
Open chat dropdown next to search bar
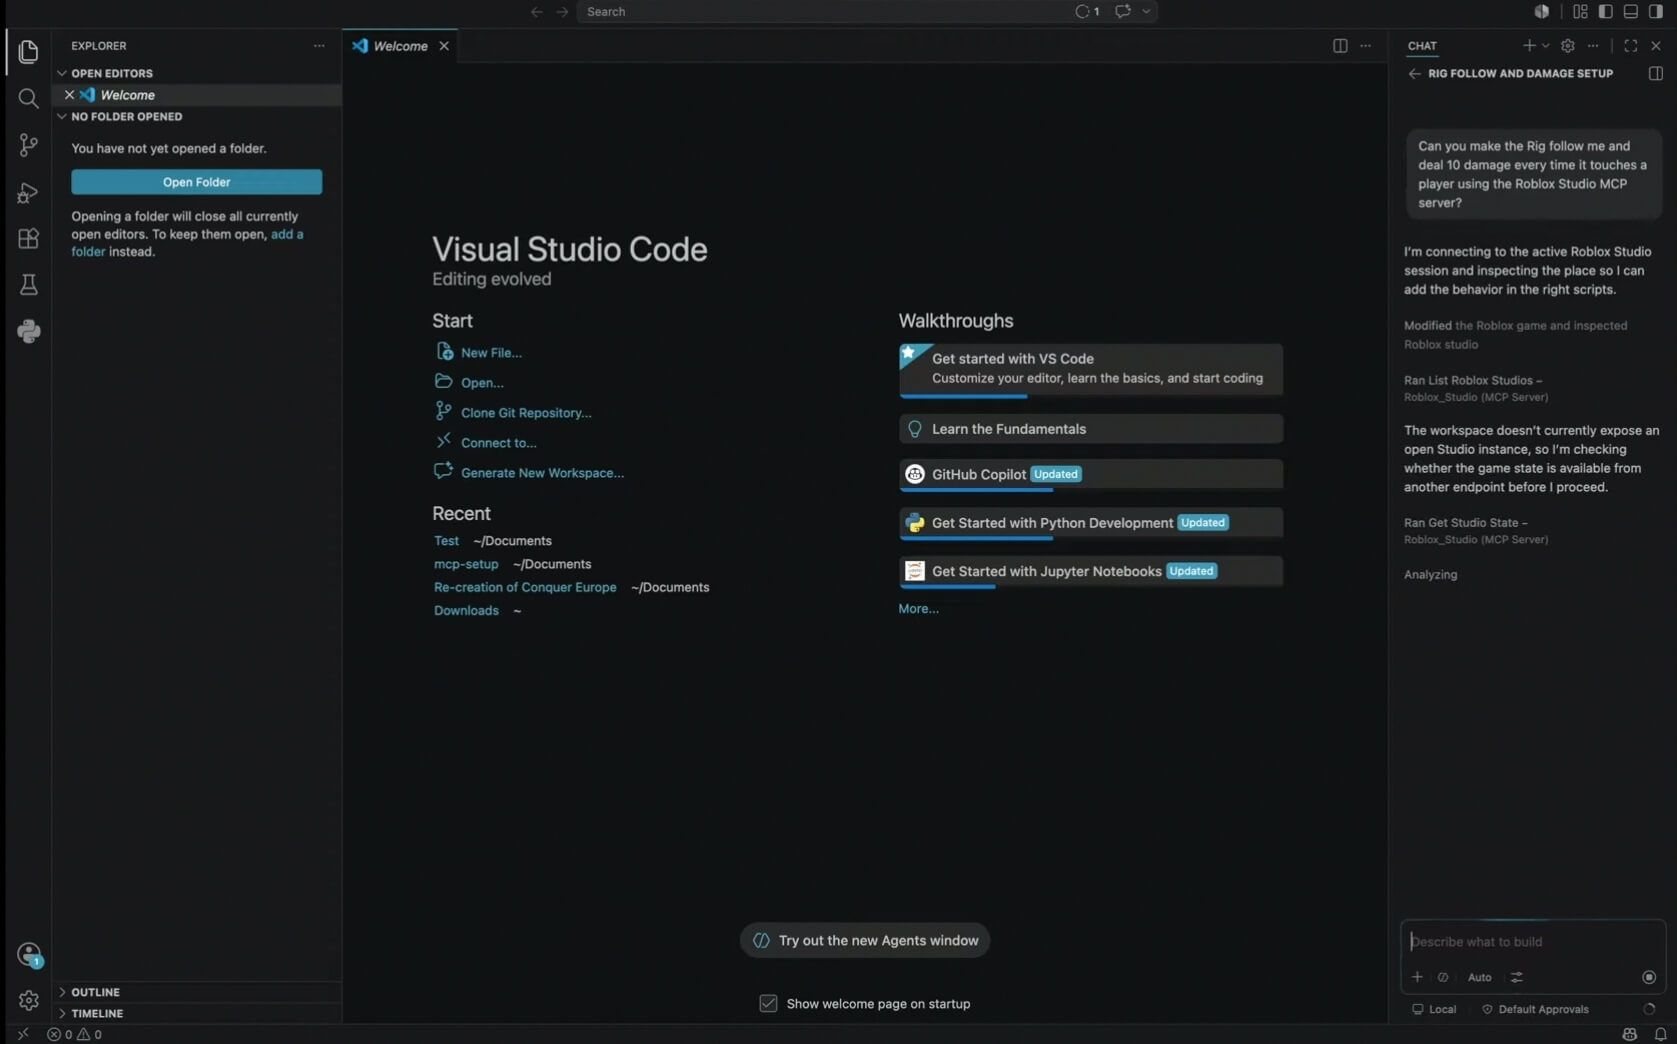pyautogui.click(x=1146, y=12)
